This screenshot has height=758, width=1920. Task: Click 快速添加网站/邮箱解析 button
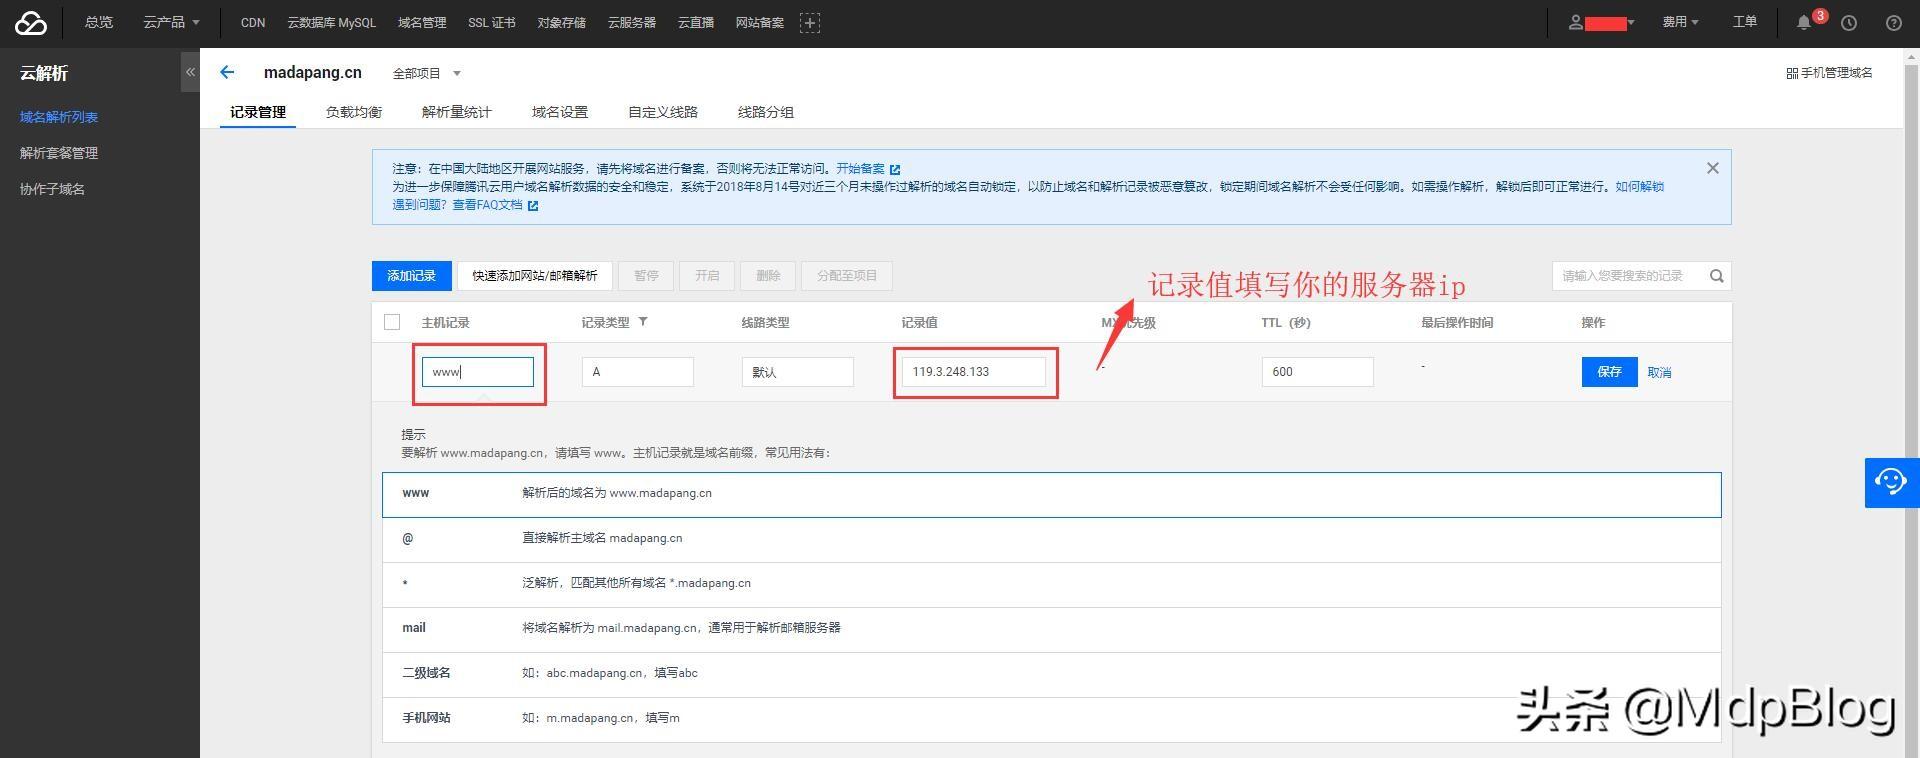(x=535, y=276)
